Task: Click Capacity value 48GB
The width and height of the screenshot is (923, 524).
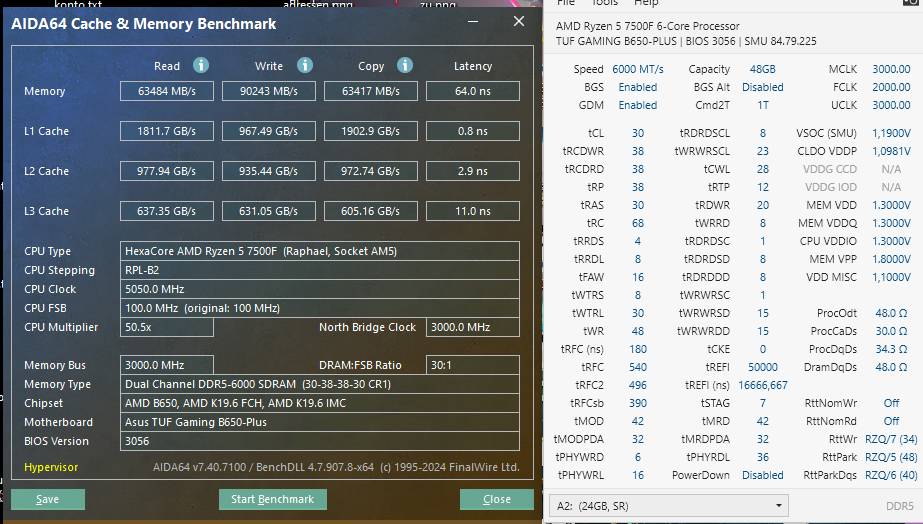Action: point(762,69)
